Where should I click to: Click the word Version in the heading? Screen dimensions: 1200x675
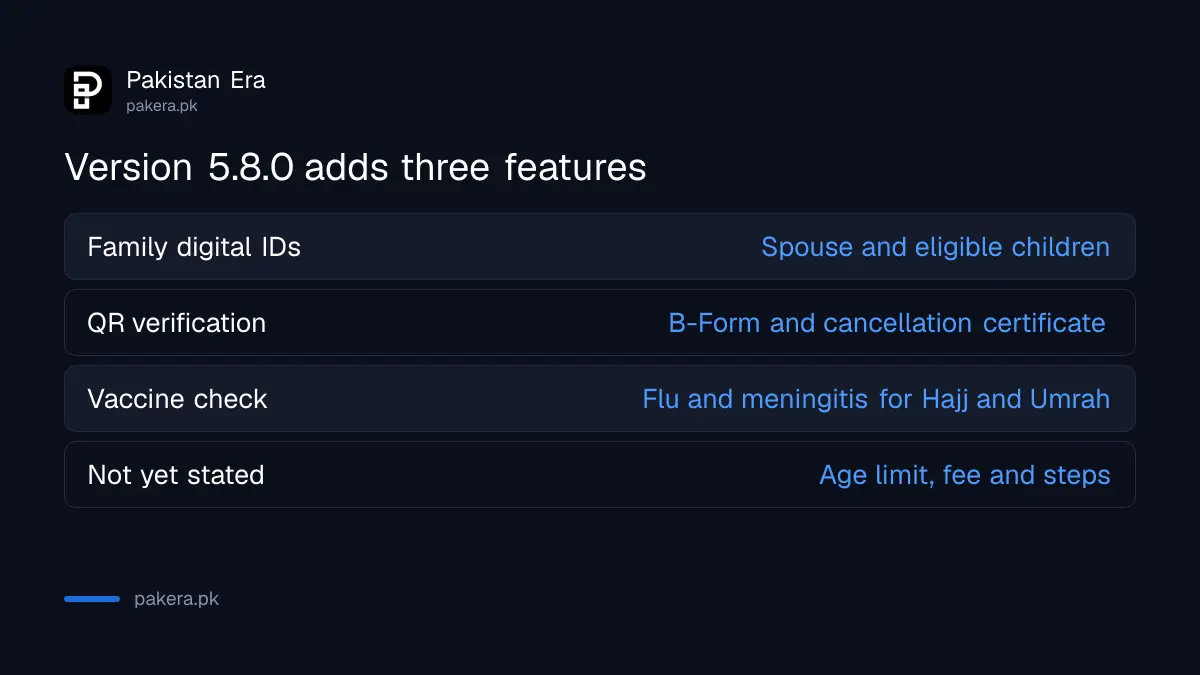click(x=128, y=167)
